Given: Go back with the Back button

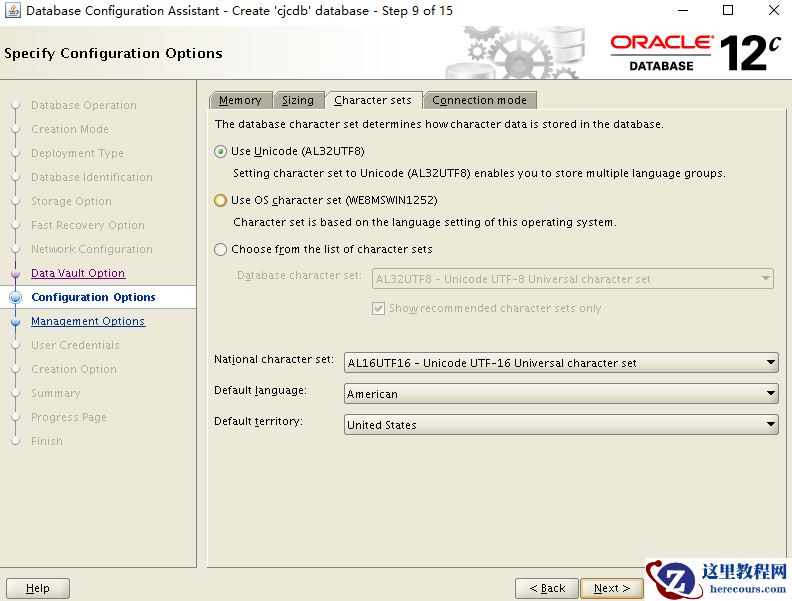Looking at the screenshot, I should pos(547,588).
